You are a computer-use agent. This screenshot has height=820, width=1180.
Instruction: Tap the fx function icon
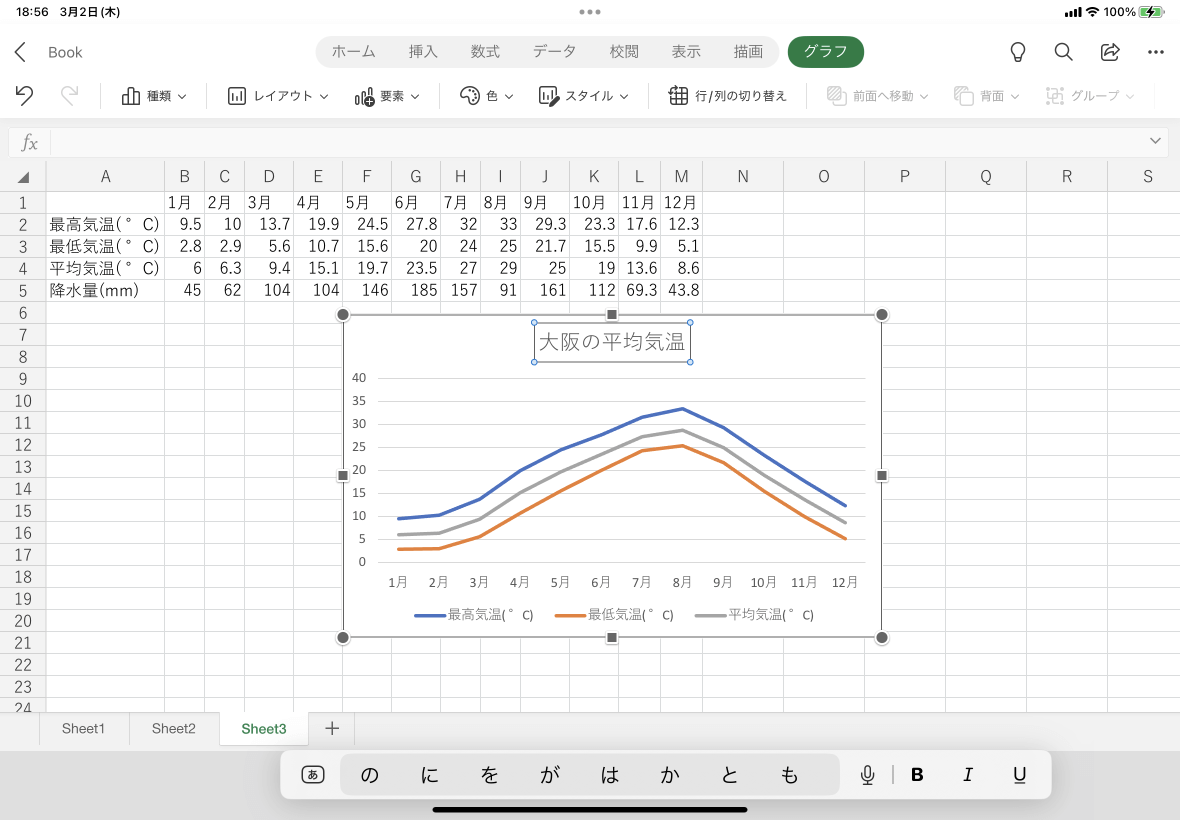click(x=29, y=142)
